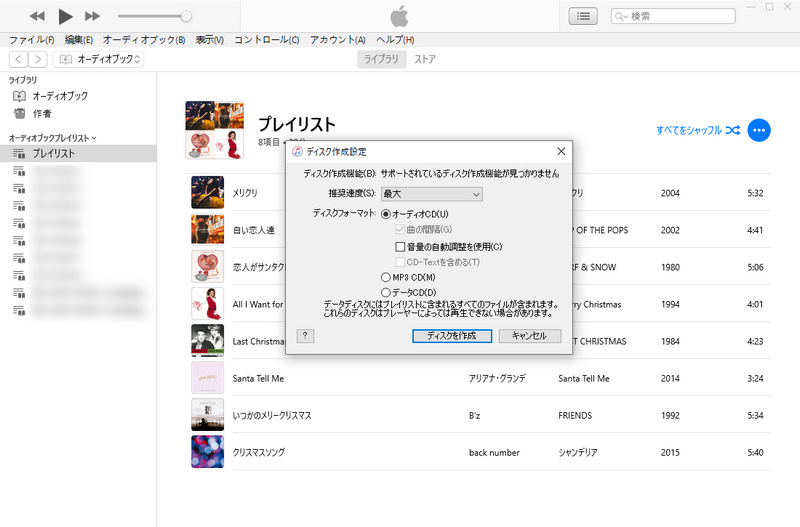Screen dimensions: 800x527
Task: Open the オーディオブック(B) menu
Action: (144, 40)
